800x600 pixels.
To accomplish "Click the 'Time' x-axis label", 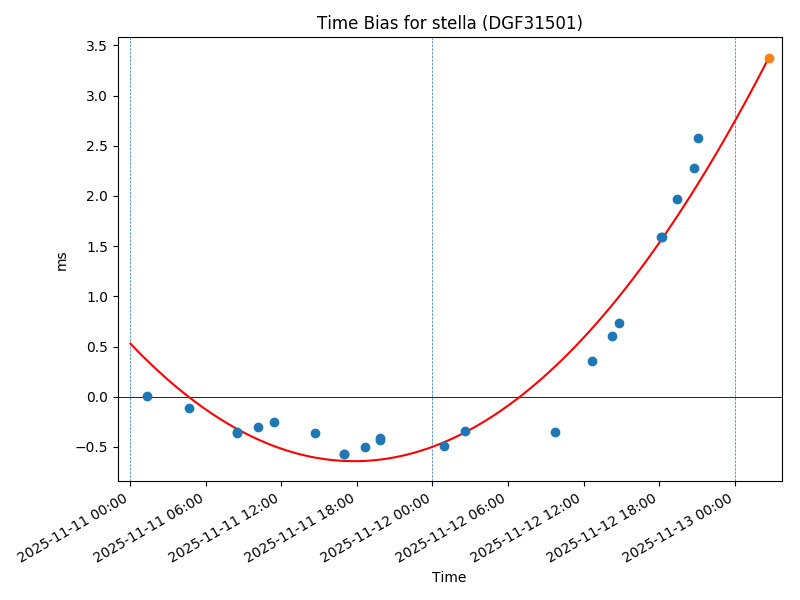I will coord(449,577).
